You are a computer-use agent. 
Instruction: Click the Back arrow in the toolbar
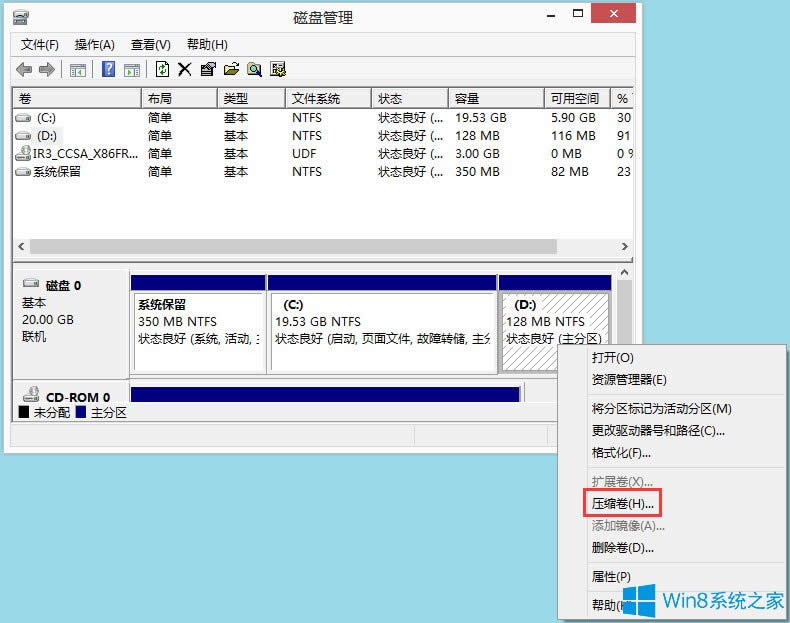(24, 69)
